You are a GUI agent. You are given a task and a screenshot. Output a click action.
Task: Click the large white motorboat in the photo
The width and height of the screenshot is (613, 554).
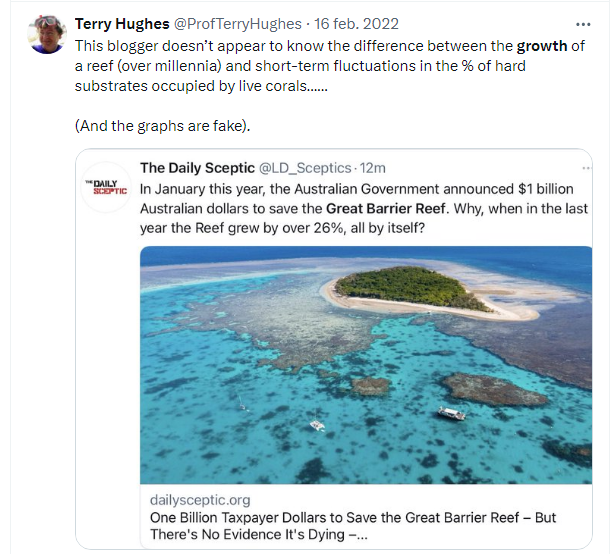(x=451, y=413)
